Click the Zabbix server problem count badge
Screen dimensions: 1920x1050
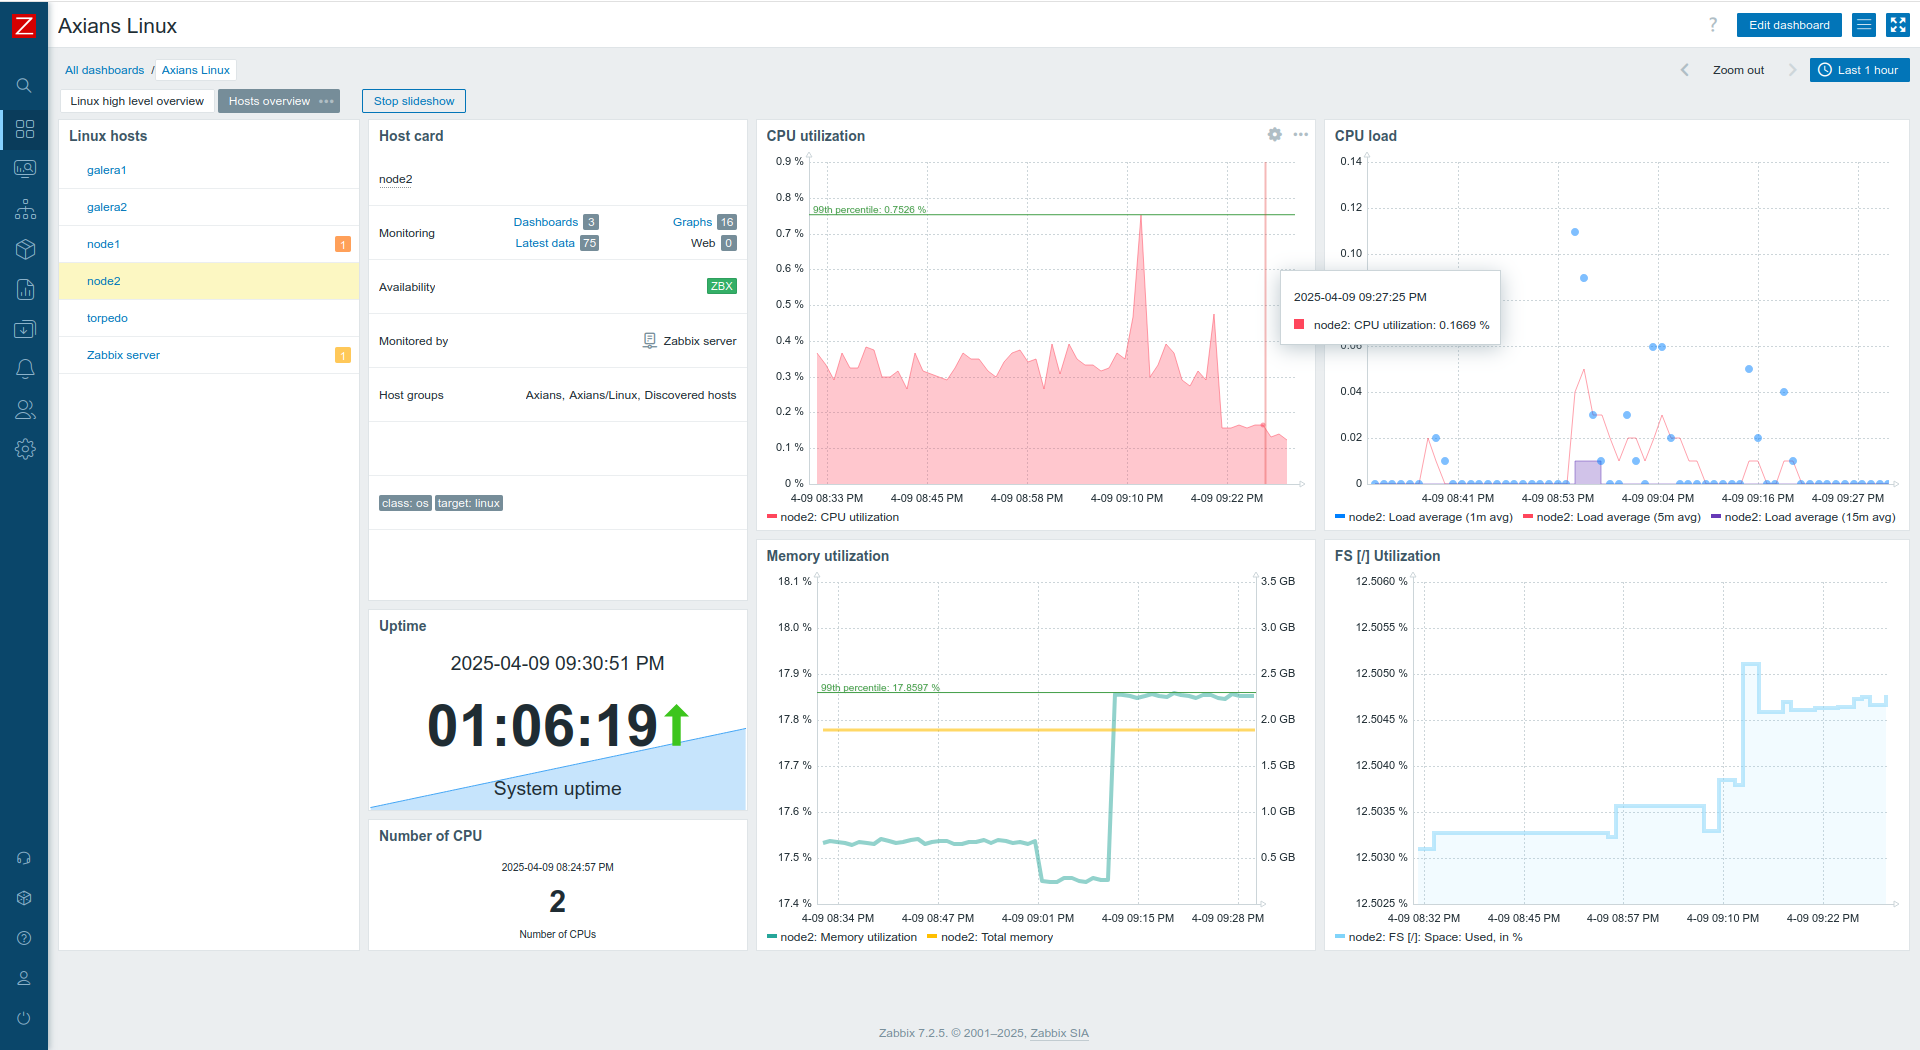(x=343, y=355)
